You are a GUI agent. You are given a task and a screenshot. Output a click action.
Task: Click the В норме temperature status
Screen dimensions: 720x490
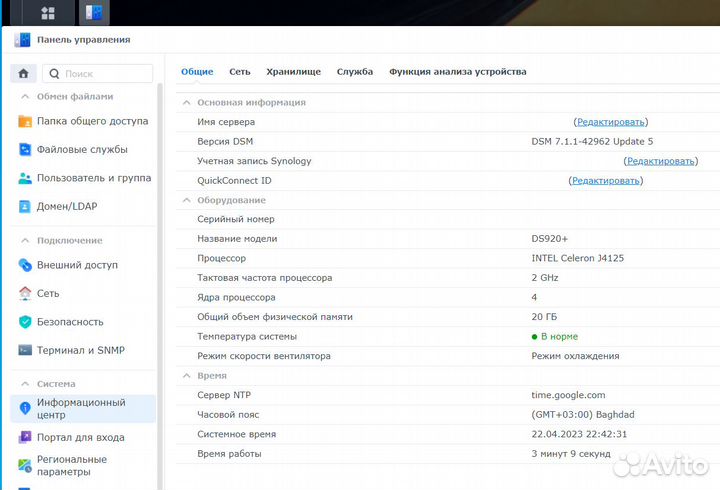(555, 337)
